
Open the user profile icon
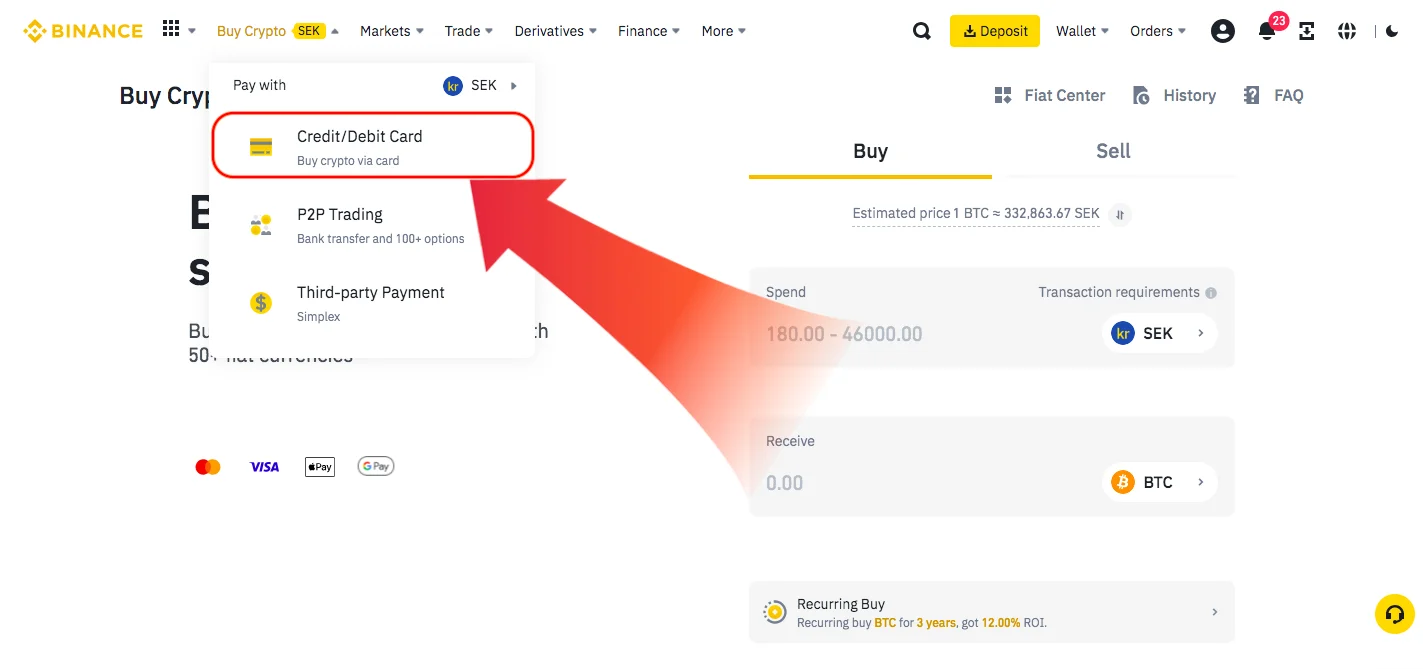coord(1222,31)
